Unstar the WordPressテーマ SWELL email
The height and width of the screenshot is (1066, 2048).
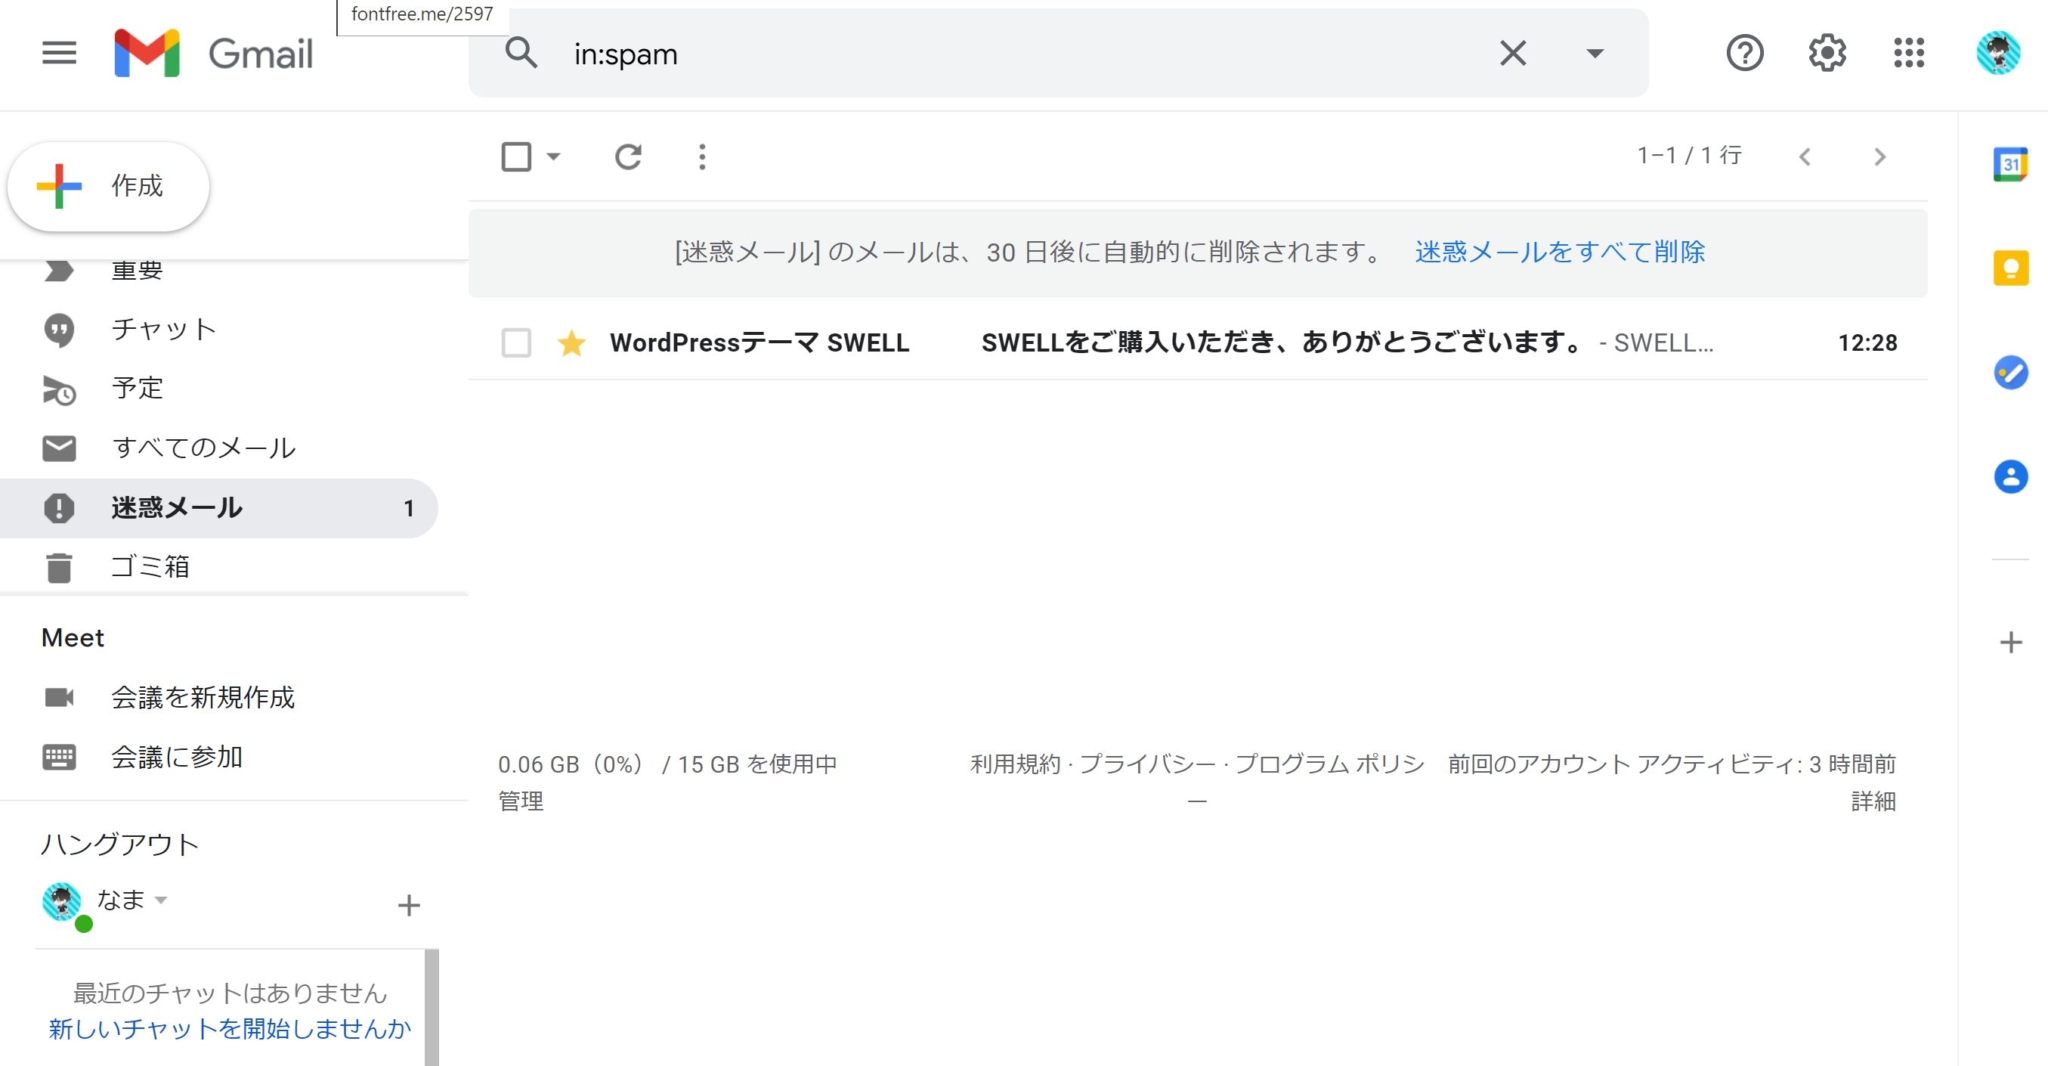tap(571, 343)
